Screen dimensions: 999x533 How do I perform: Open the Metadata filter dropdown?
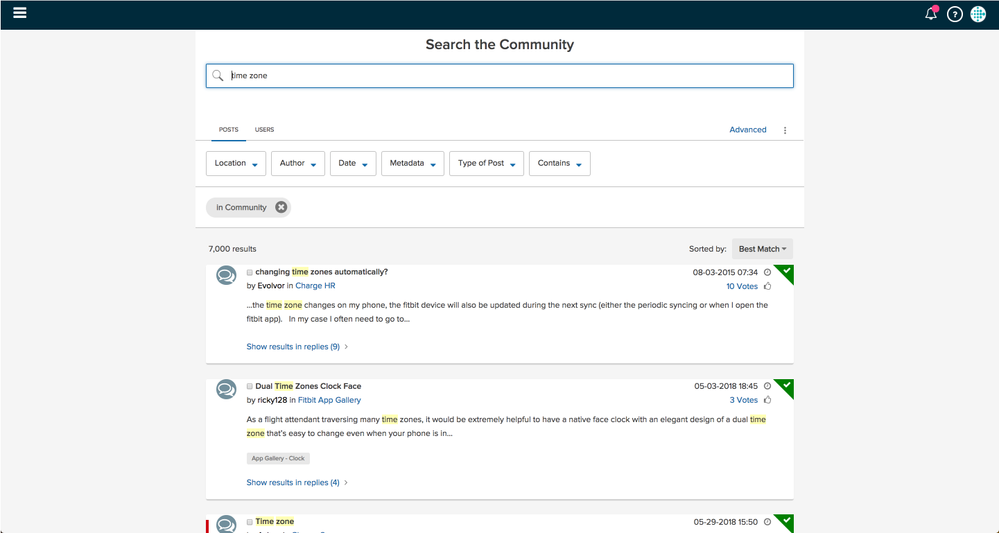coord(412,163)
